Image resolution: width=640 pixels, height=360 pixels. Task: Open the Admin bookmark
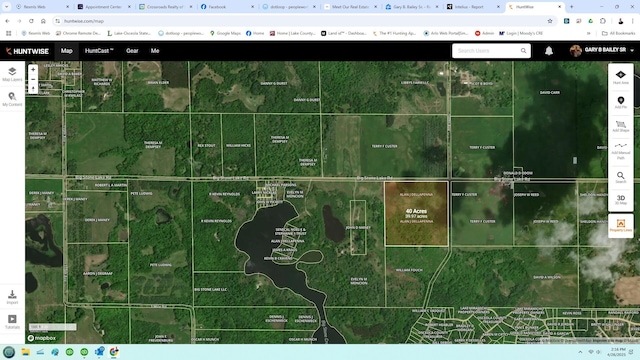coord(484,33)
